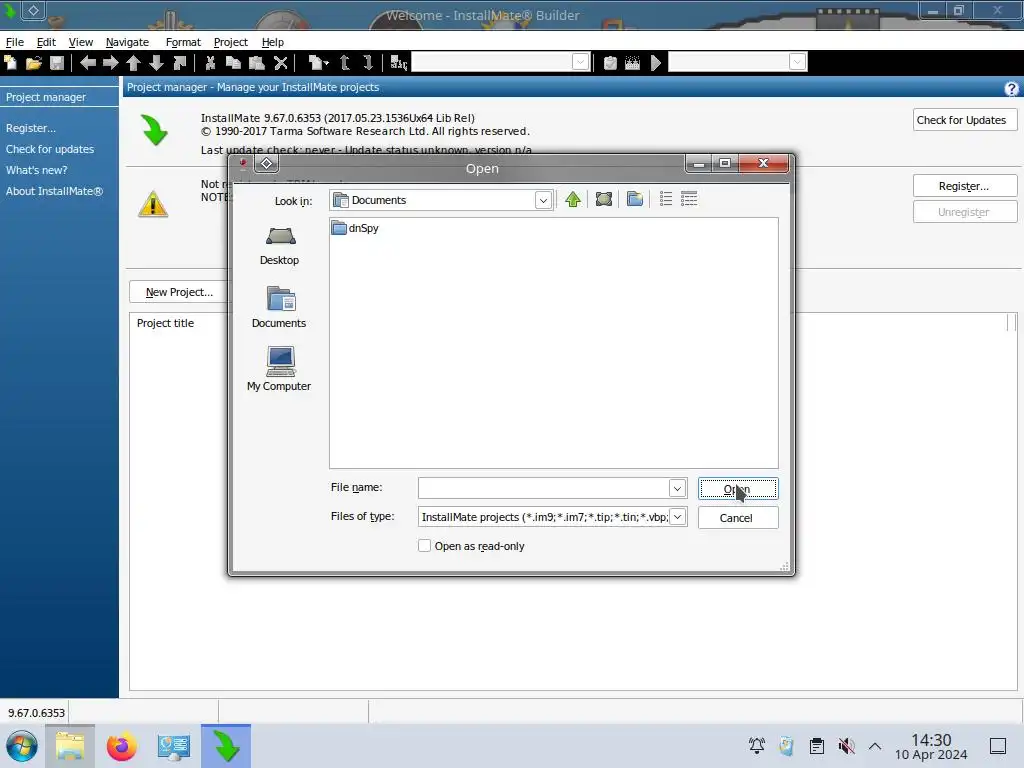This screenshot has width=1024, height=768.
Task: Click the Copy toolbar icon
Action: point(233,63)
